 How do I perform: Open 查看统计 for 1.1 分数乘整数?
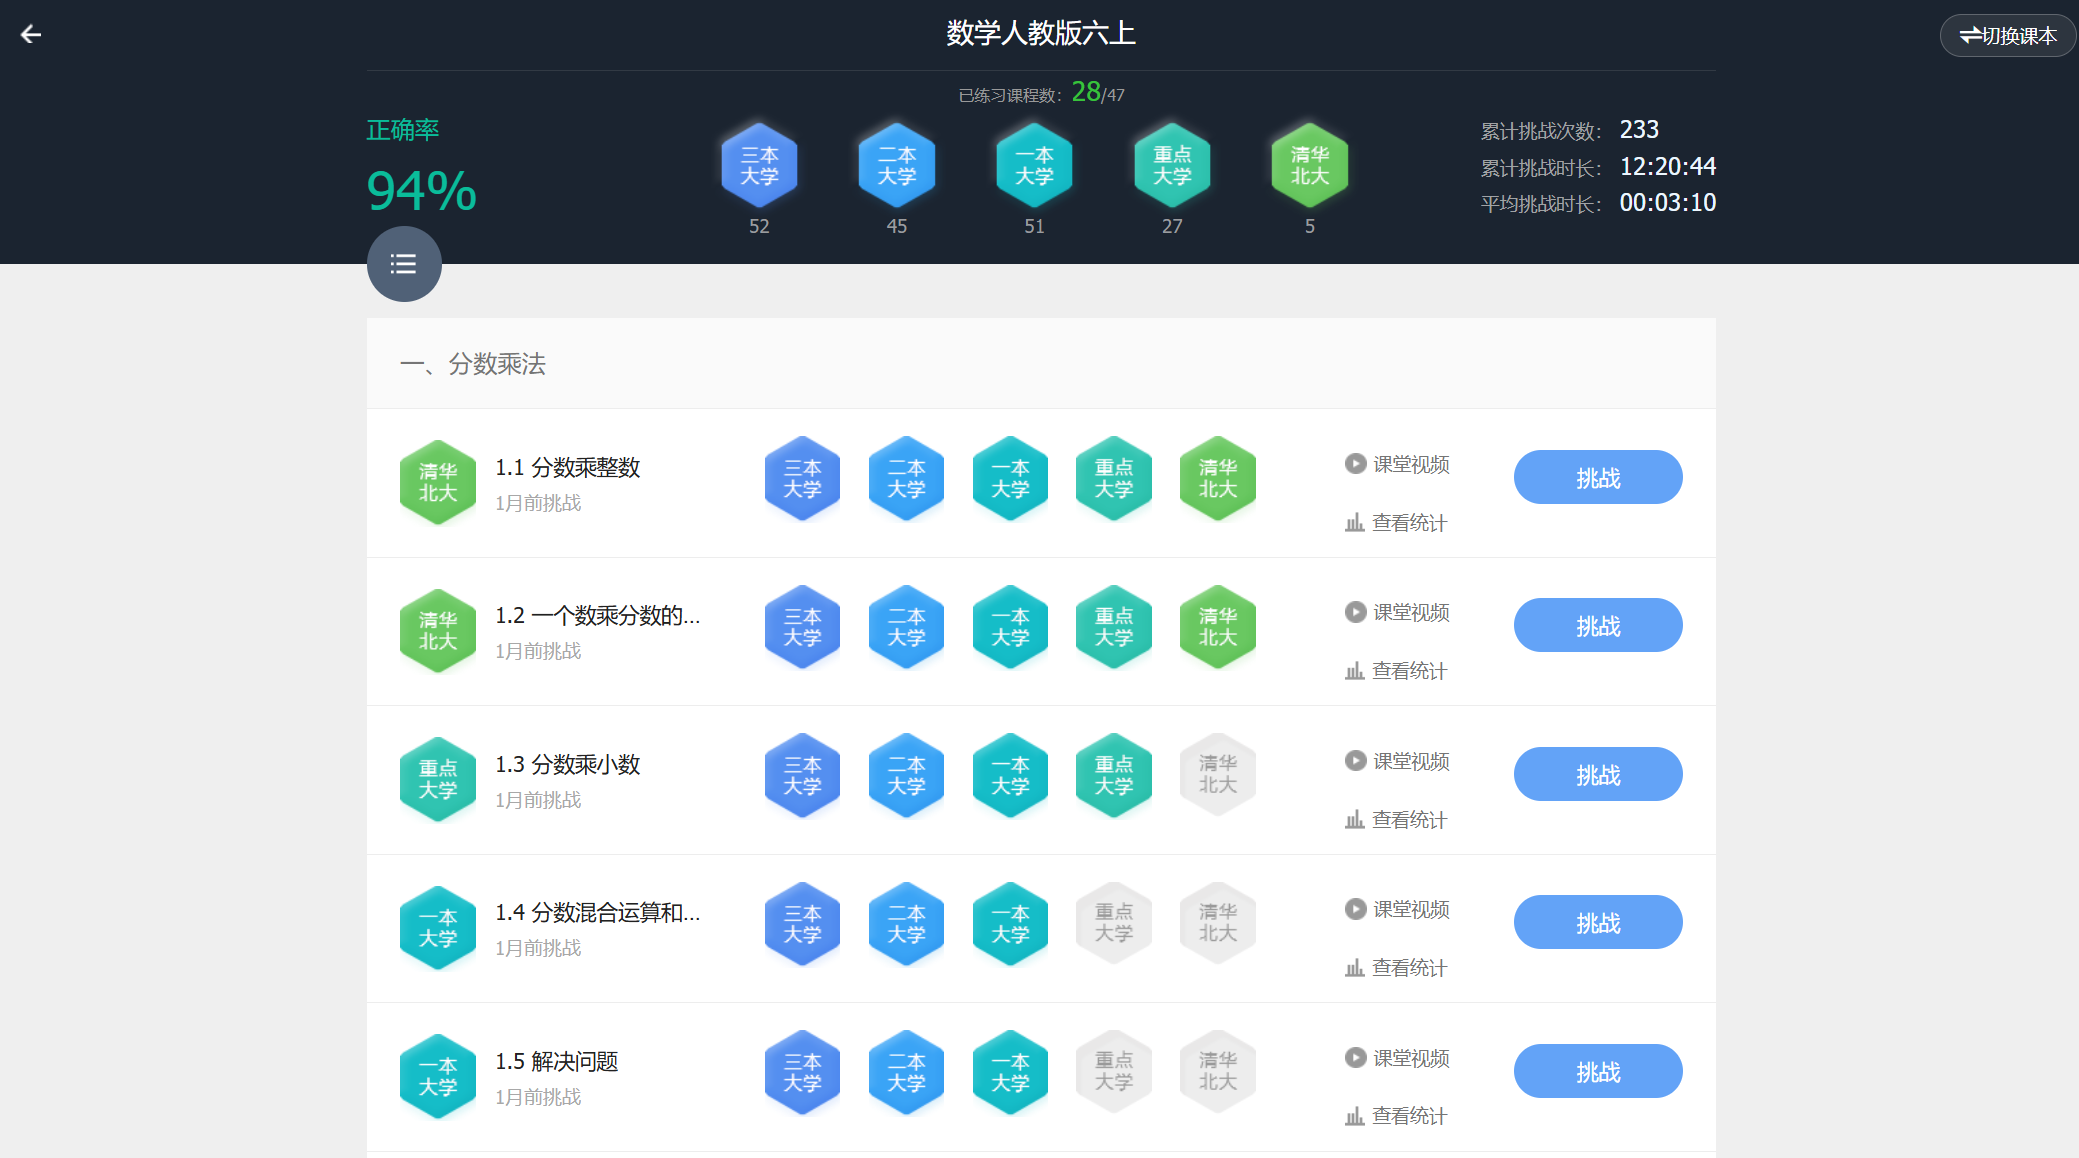coord(1396,523)
